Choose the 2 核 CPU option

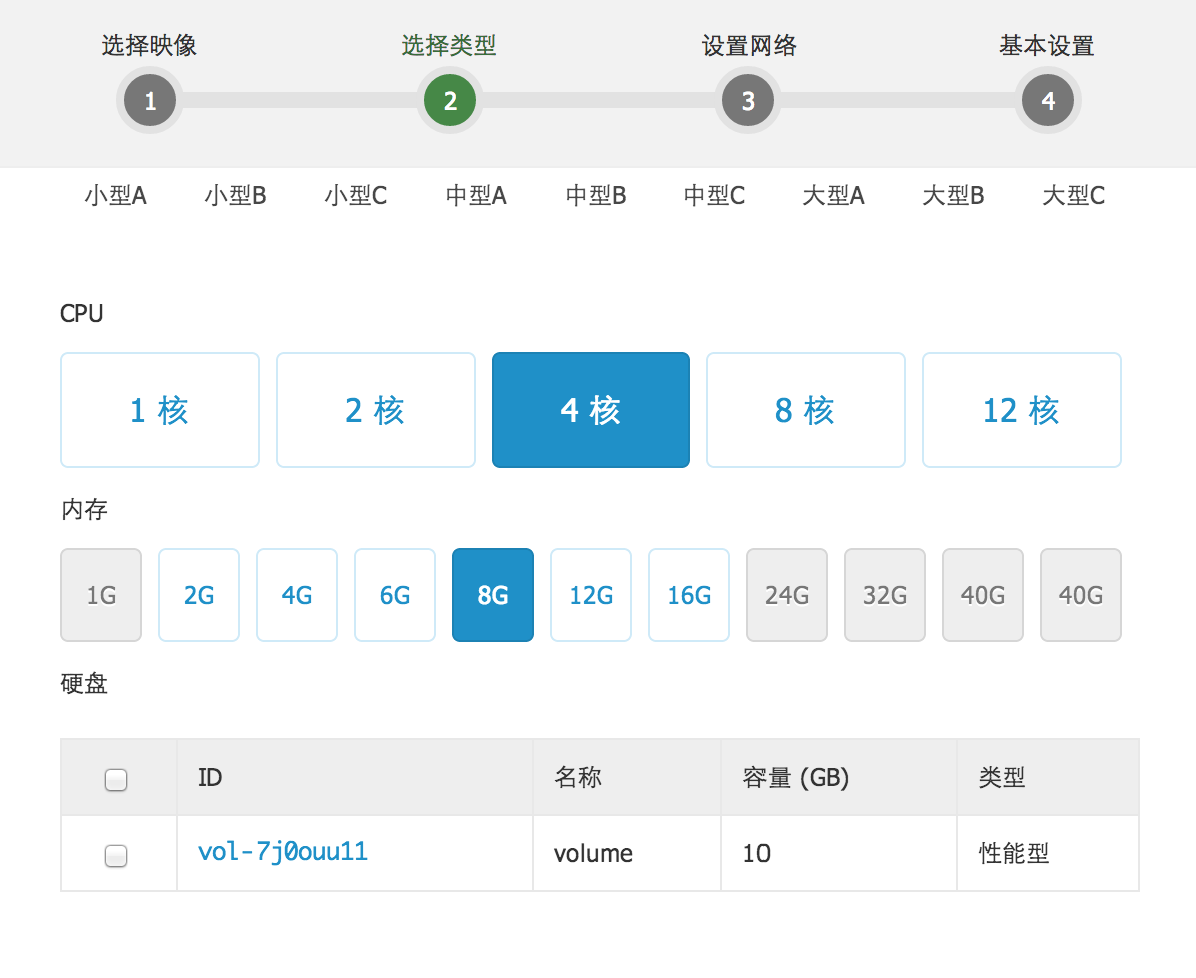(x=375, y=410)
